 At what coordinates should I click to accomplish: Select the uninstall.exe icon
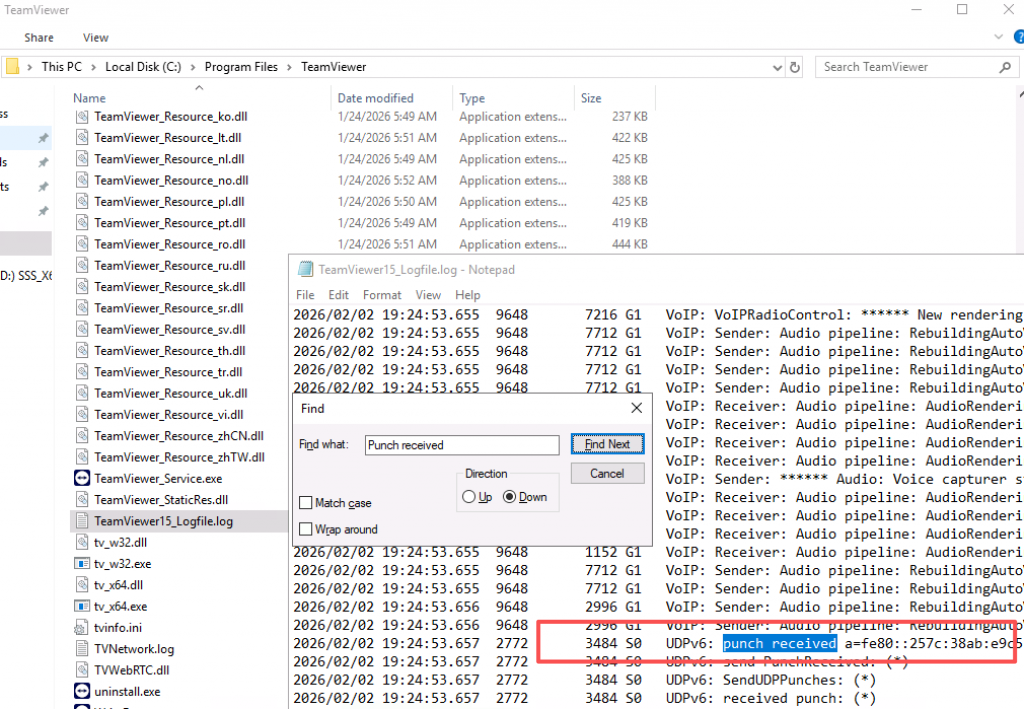click(82, 691)
